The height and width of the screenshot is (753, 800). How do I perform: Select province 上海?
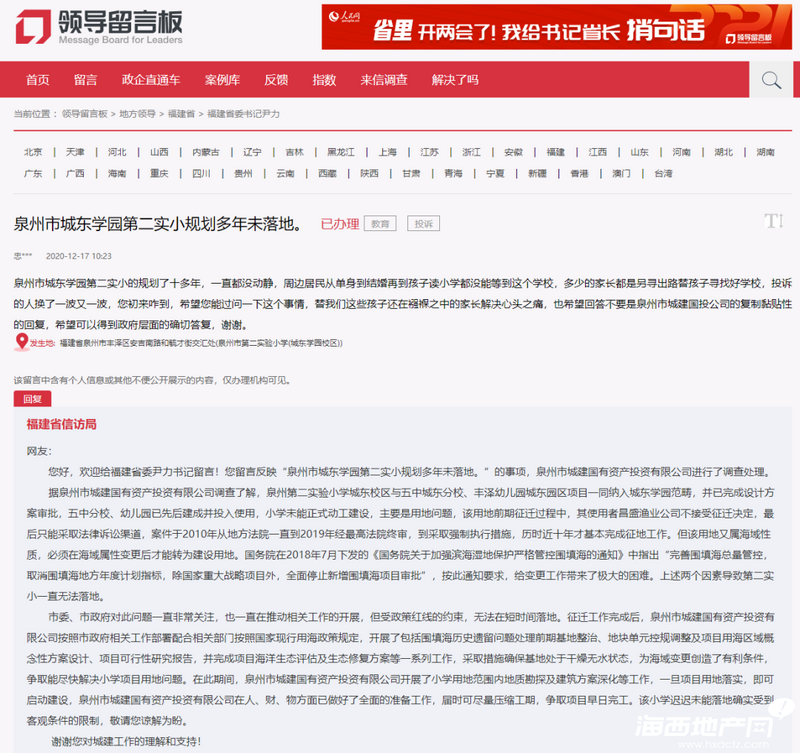click(x=387, y=152)
